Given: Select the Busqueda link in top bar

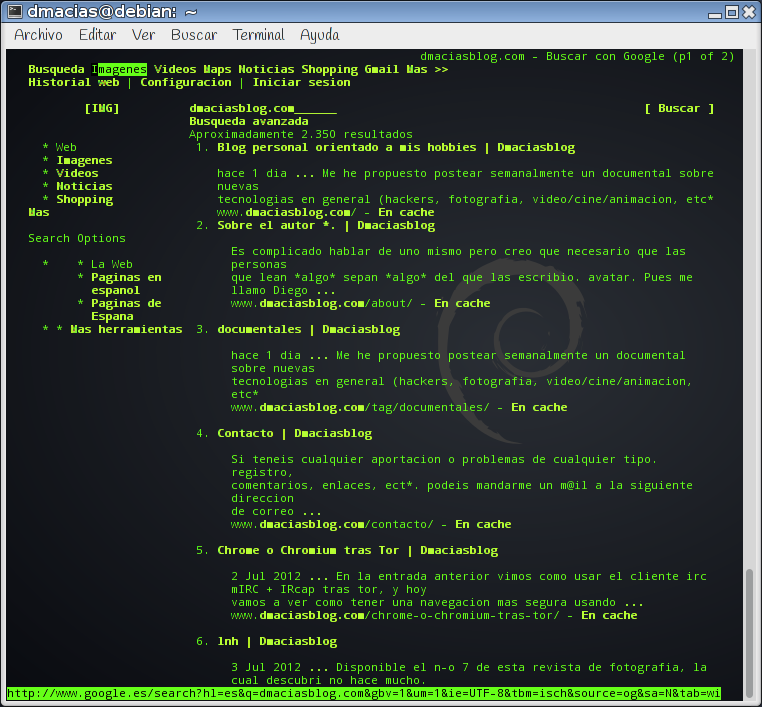Looking at the screenshot, I should pos(56,69).
